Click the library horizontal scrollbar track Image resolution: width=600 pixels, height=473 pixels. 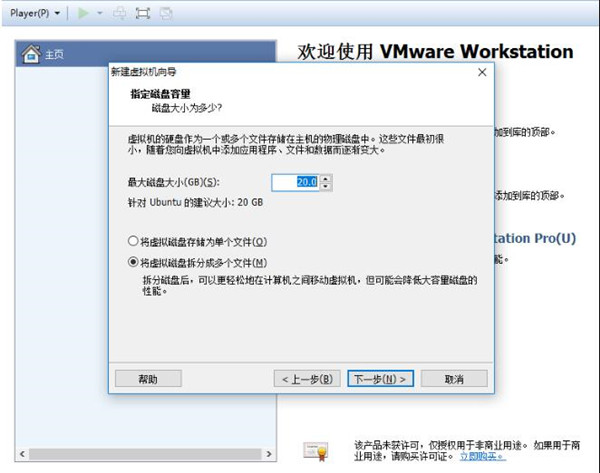pos(145,454)
